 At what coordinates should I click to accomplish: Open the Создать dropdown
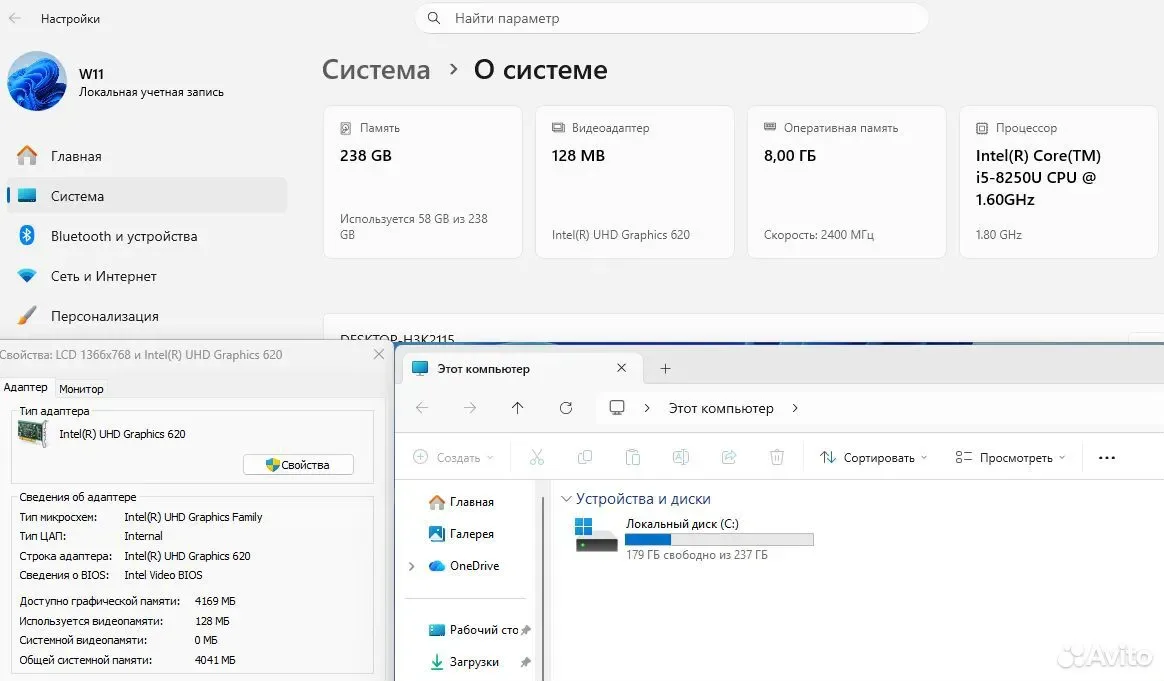point(453,457)
